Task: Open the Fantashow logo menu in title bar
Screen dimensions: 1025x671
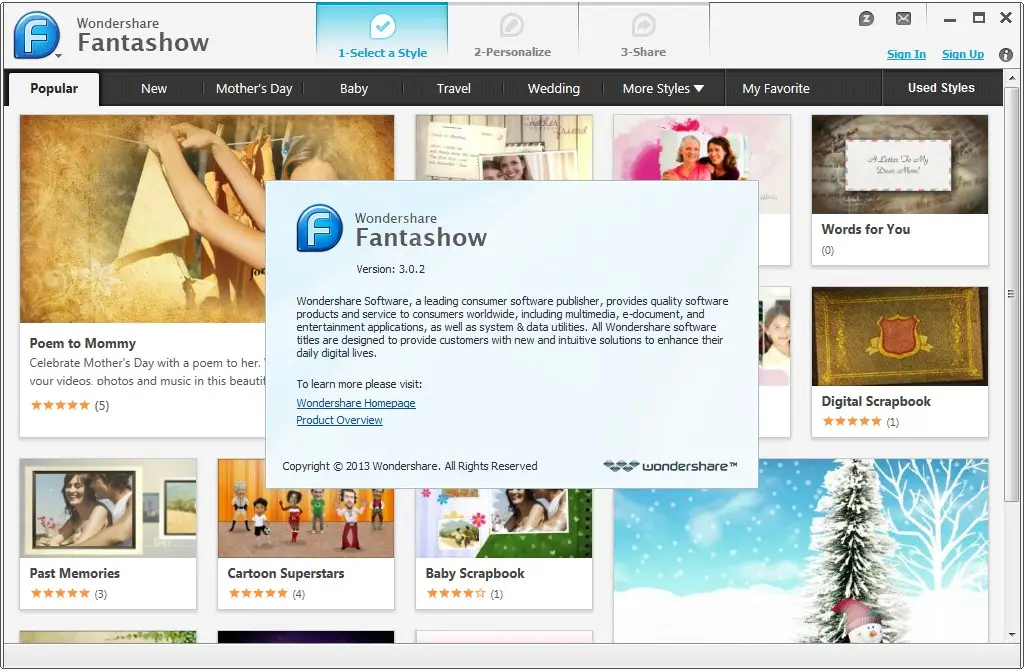Action: pos(37,35)
